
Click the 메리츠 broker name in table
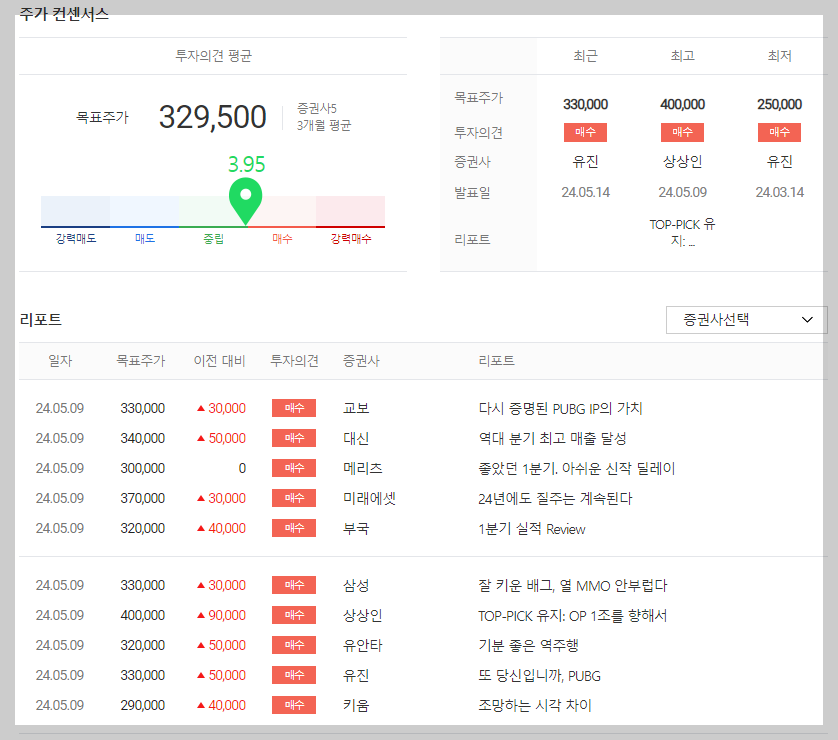coord(363,468)
